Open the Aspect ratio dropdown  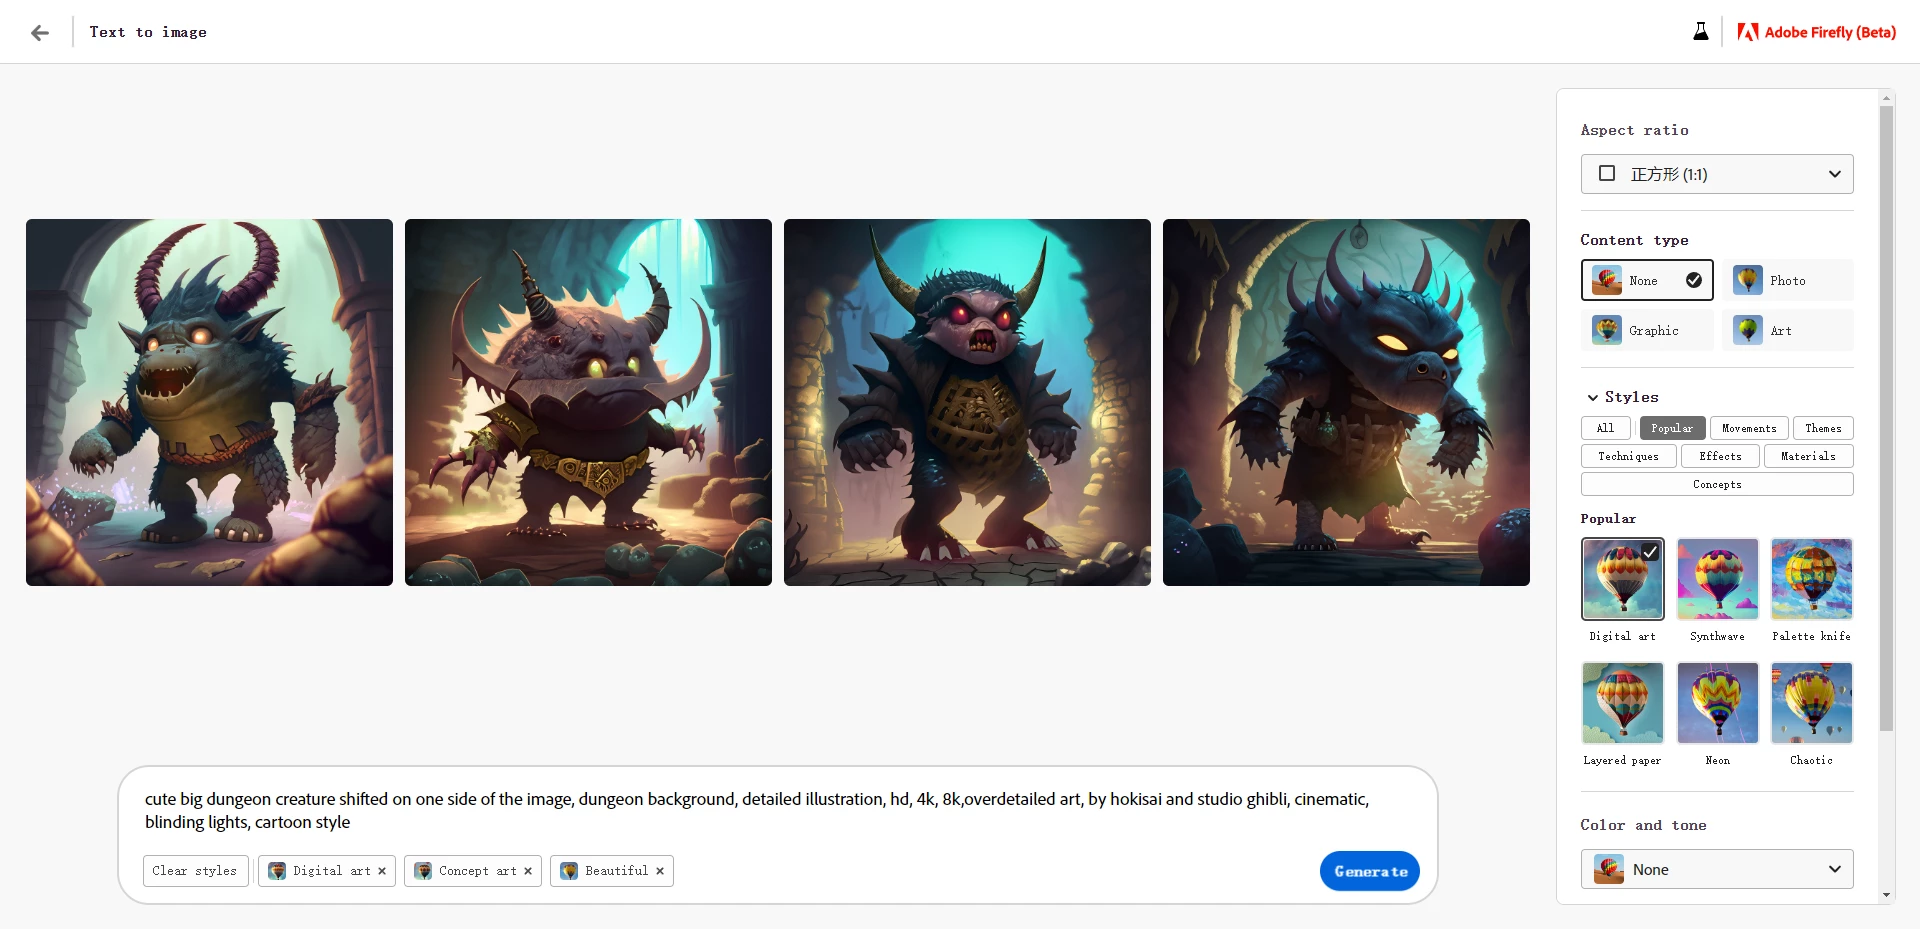tap(1716, 174)
